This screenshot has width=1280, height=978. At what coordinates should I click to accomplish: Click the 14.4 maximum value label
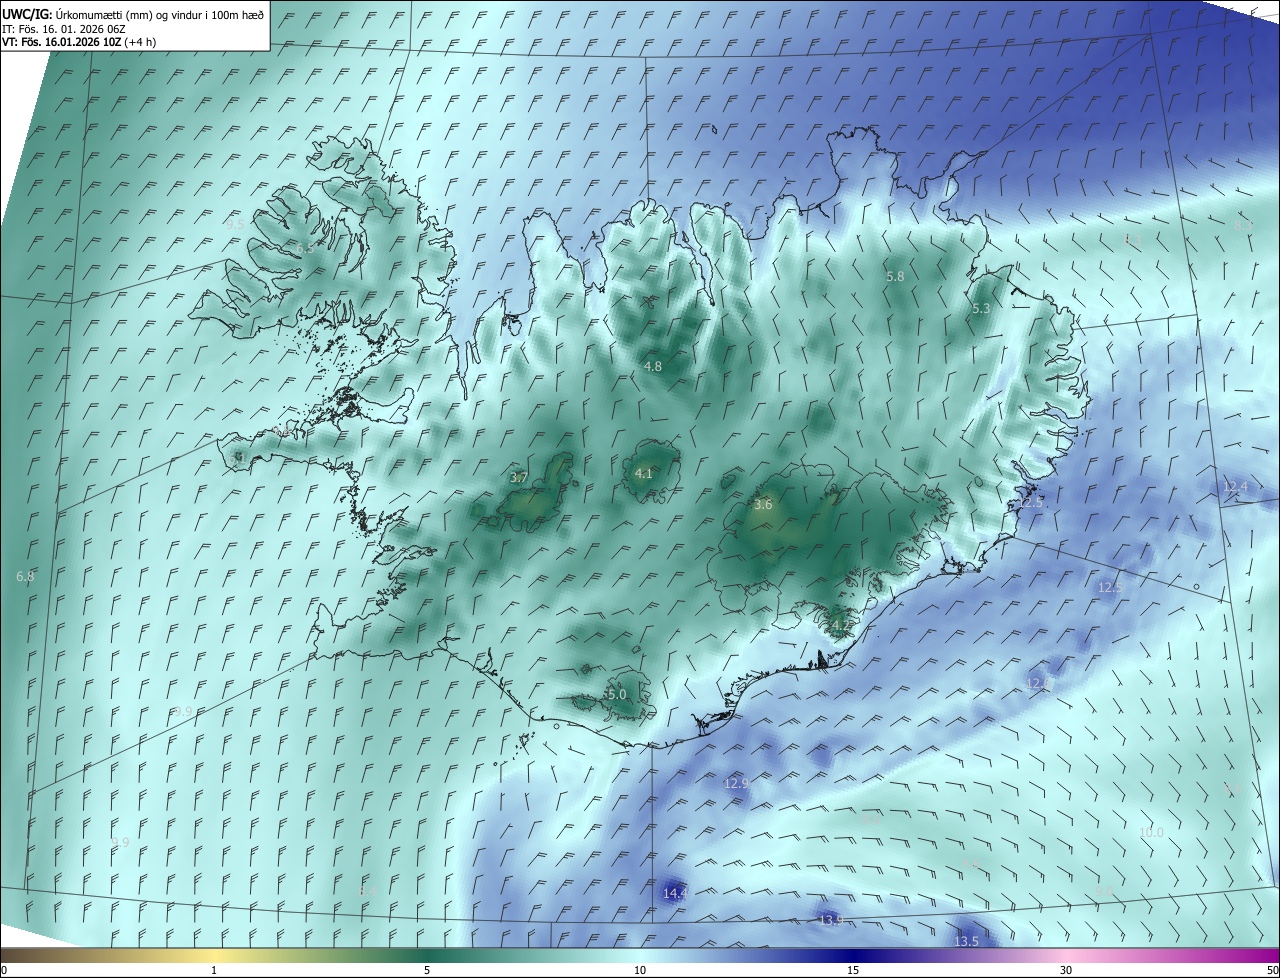click(675, 893)
